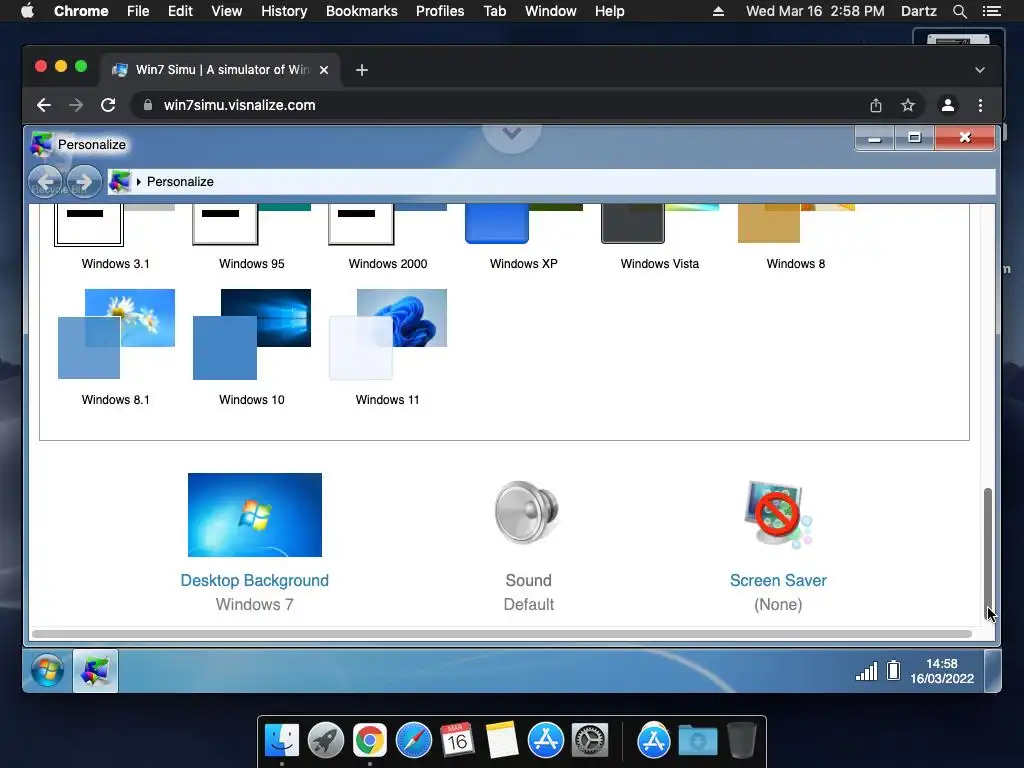Check the simulated network signal icon
Image resolution: width=1024 pixels, height=768 pixels.
point(866,671)
